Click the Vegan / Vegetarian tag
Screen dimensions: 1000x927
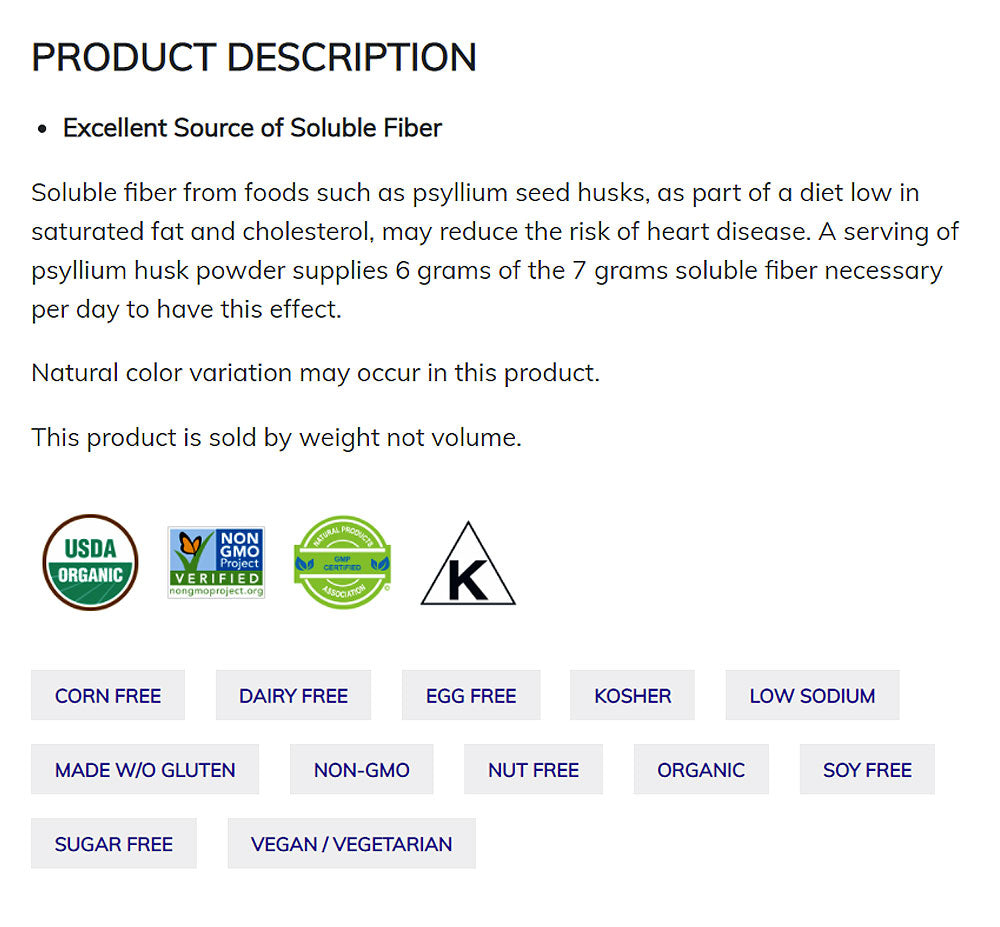point(351,844)
